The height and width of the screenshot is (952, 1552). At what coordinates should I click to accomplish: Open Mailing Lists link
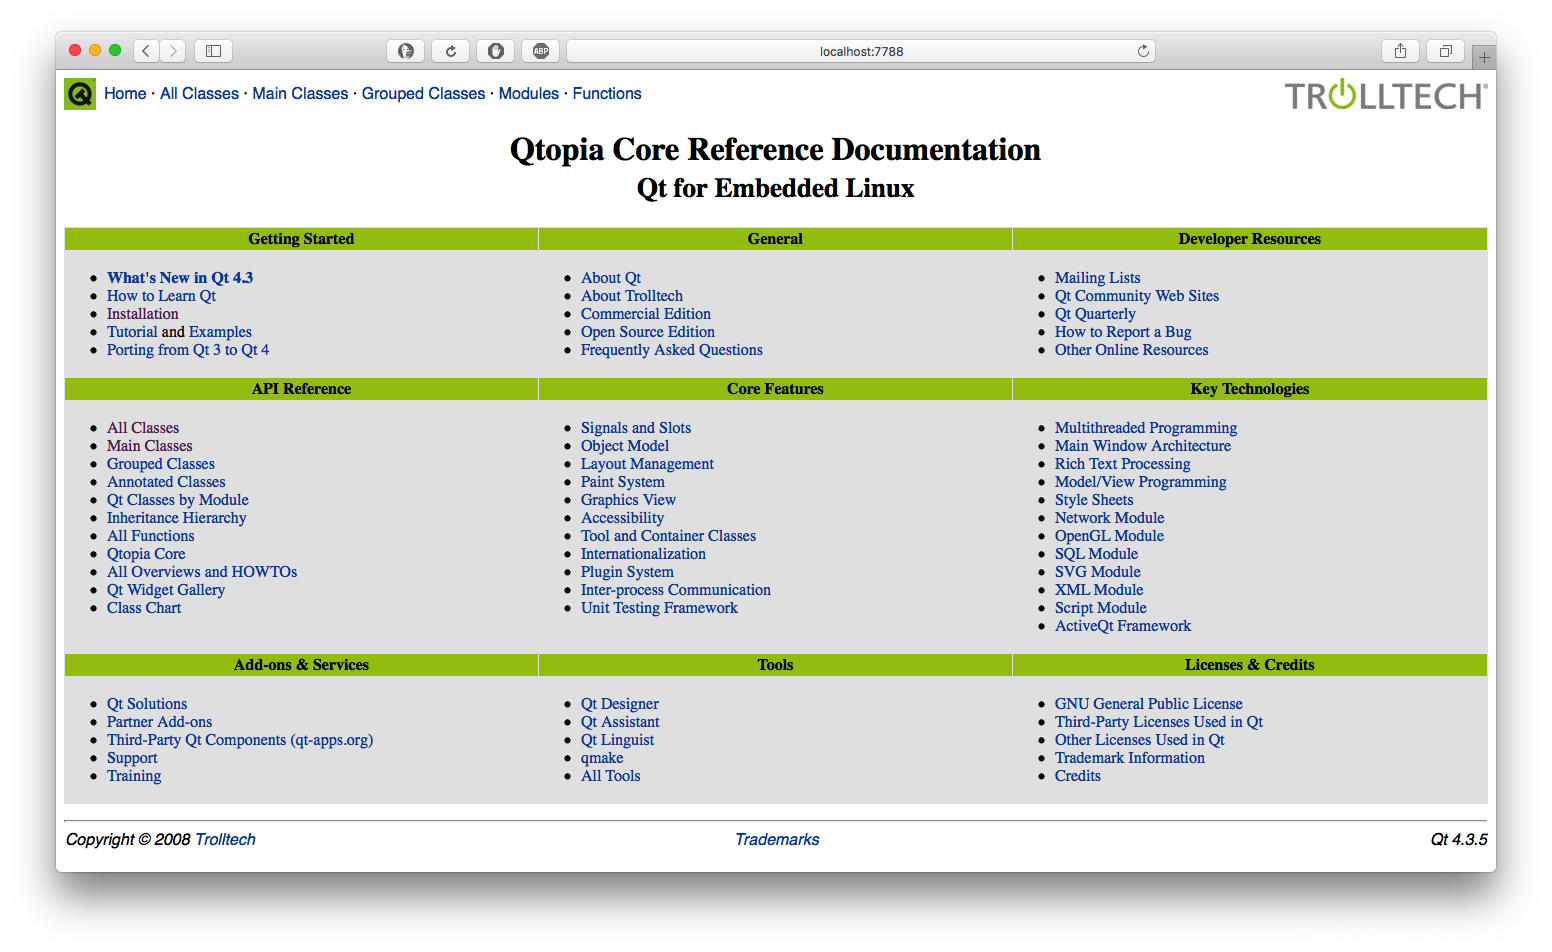tap(1097, 278)
